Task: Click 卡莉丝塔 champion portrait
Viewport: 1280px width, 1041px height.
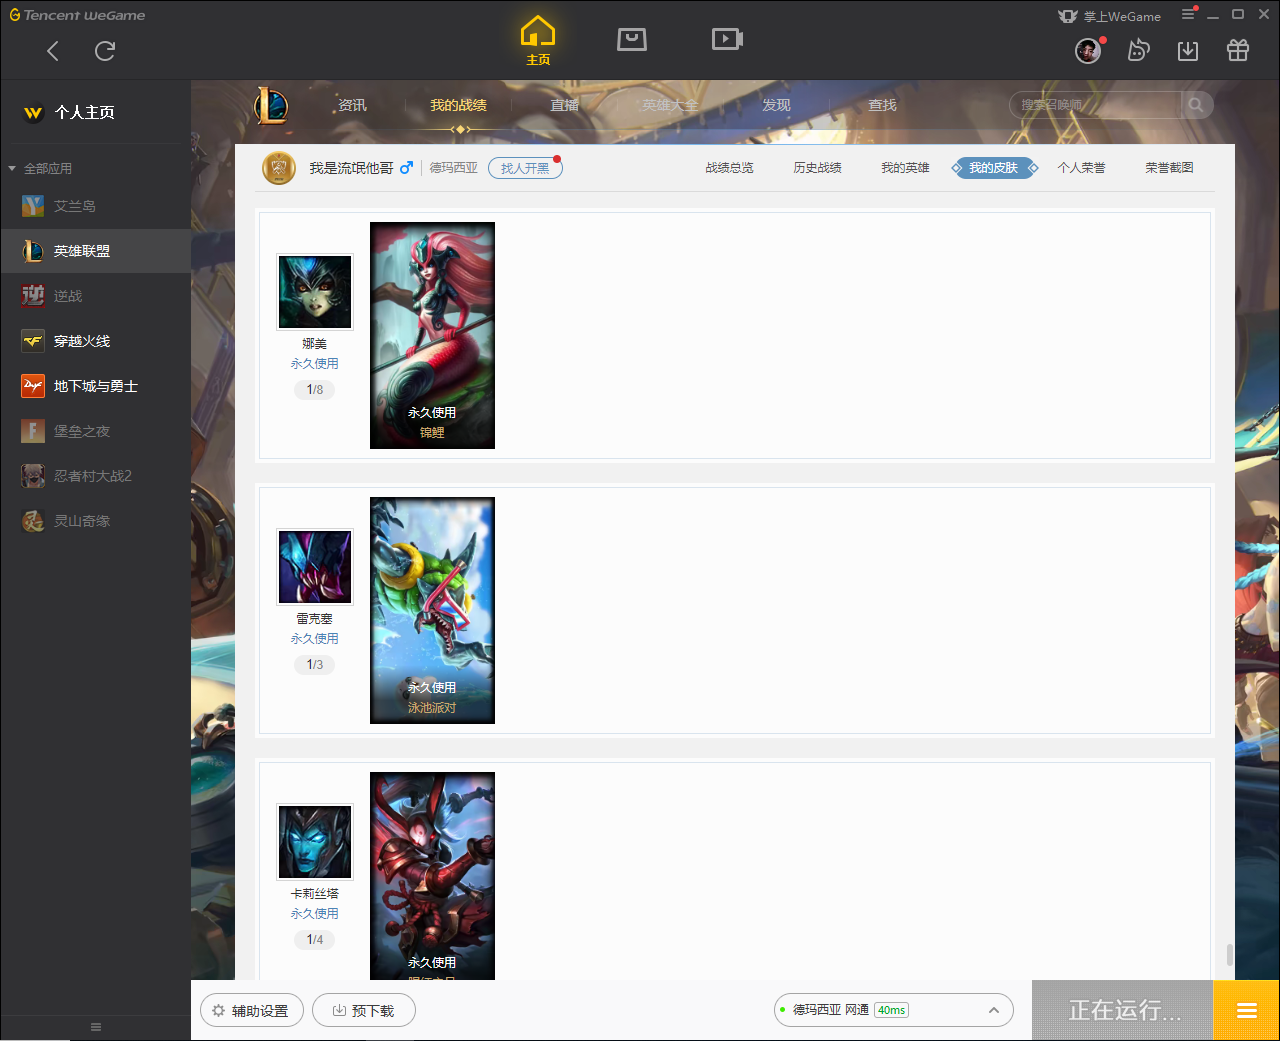Action: (x=315, y=842)
